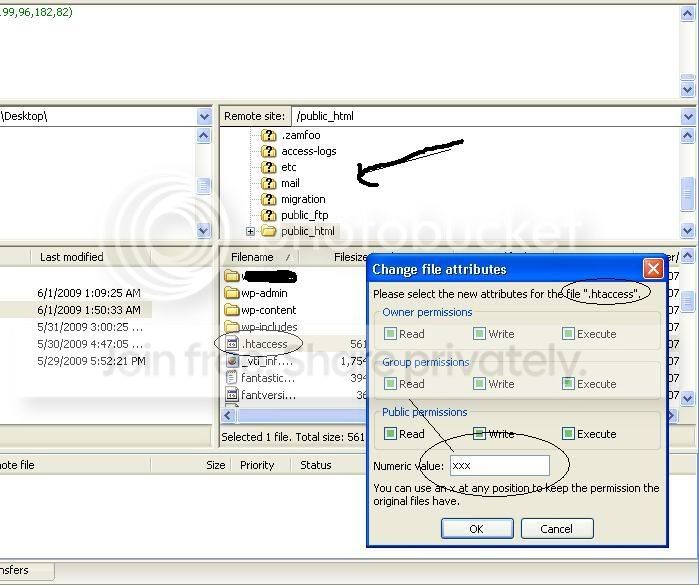Select the mail tree entry
The height and width of the screenshot is (586, 699).
click(x=290, y=183)
